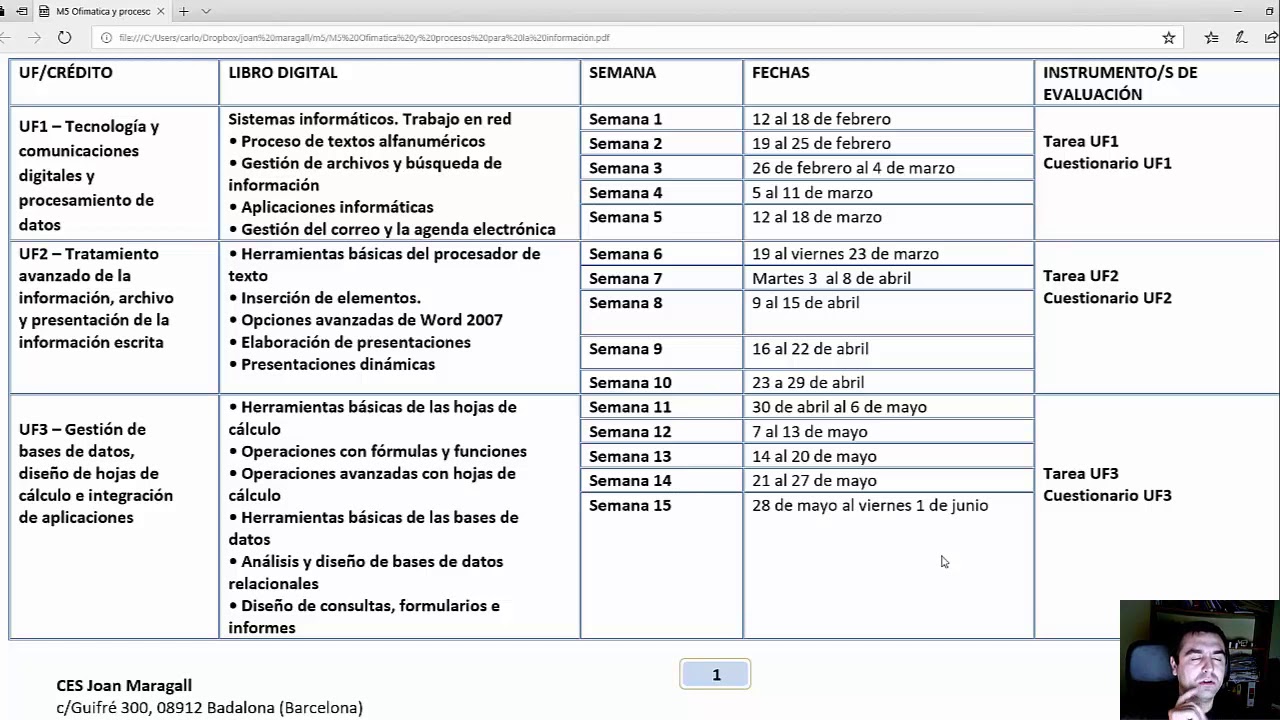Click the date 7 al 13 de mayo
The image size is (1280, 720).
pyautogui.click(x=810, y=432)
